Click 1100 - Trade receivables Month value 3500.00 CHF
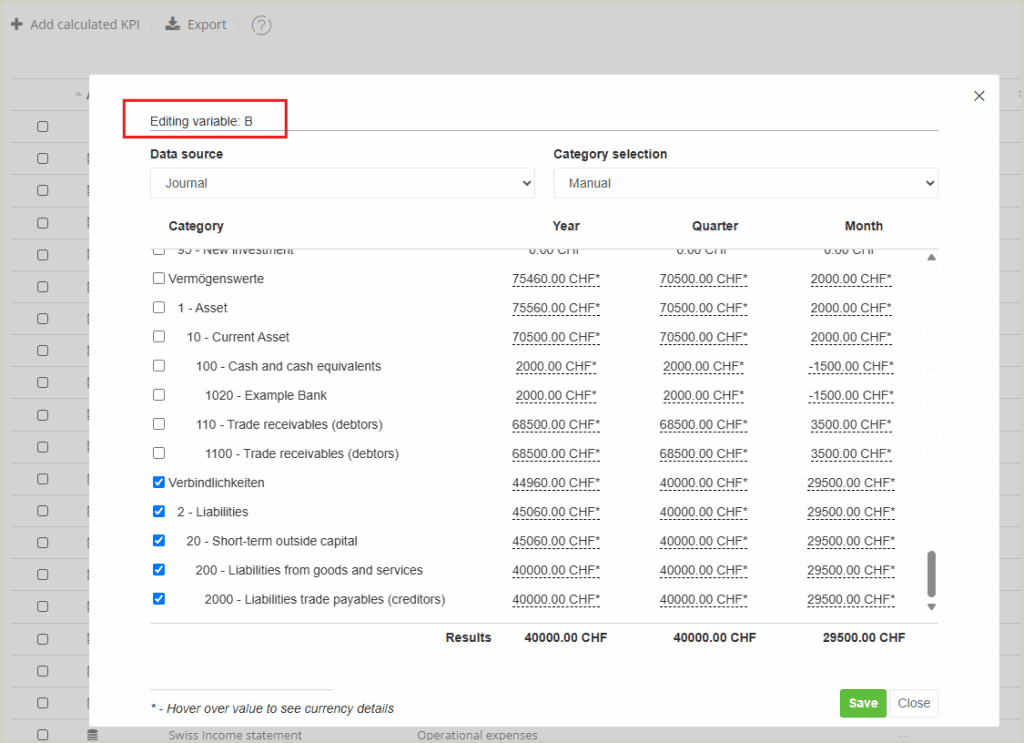 [851, 454]
